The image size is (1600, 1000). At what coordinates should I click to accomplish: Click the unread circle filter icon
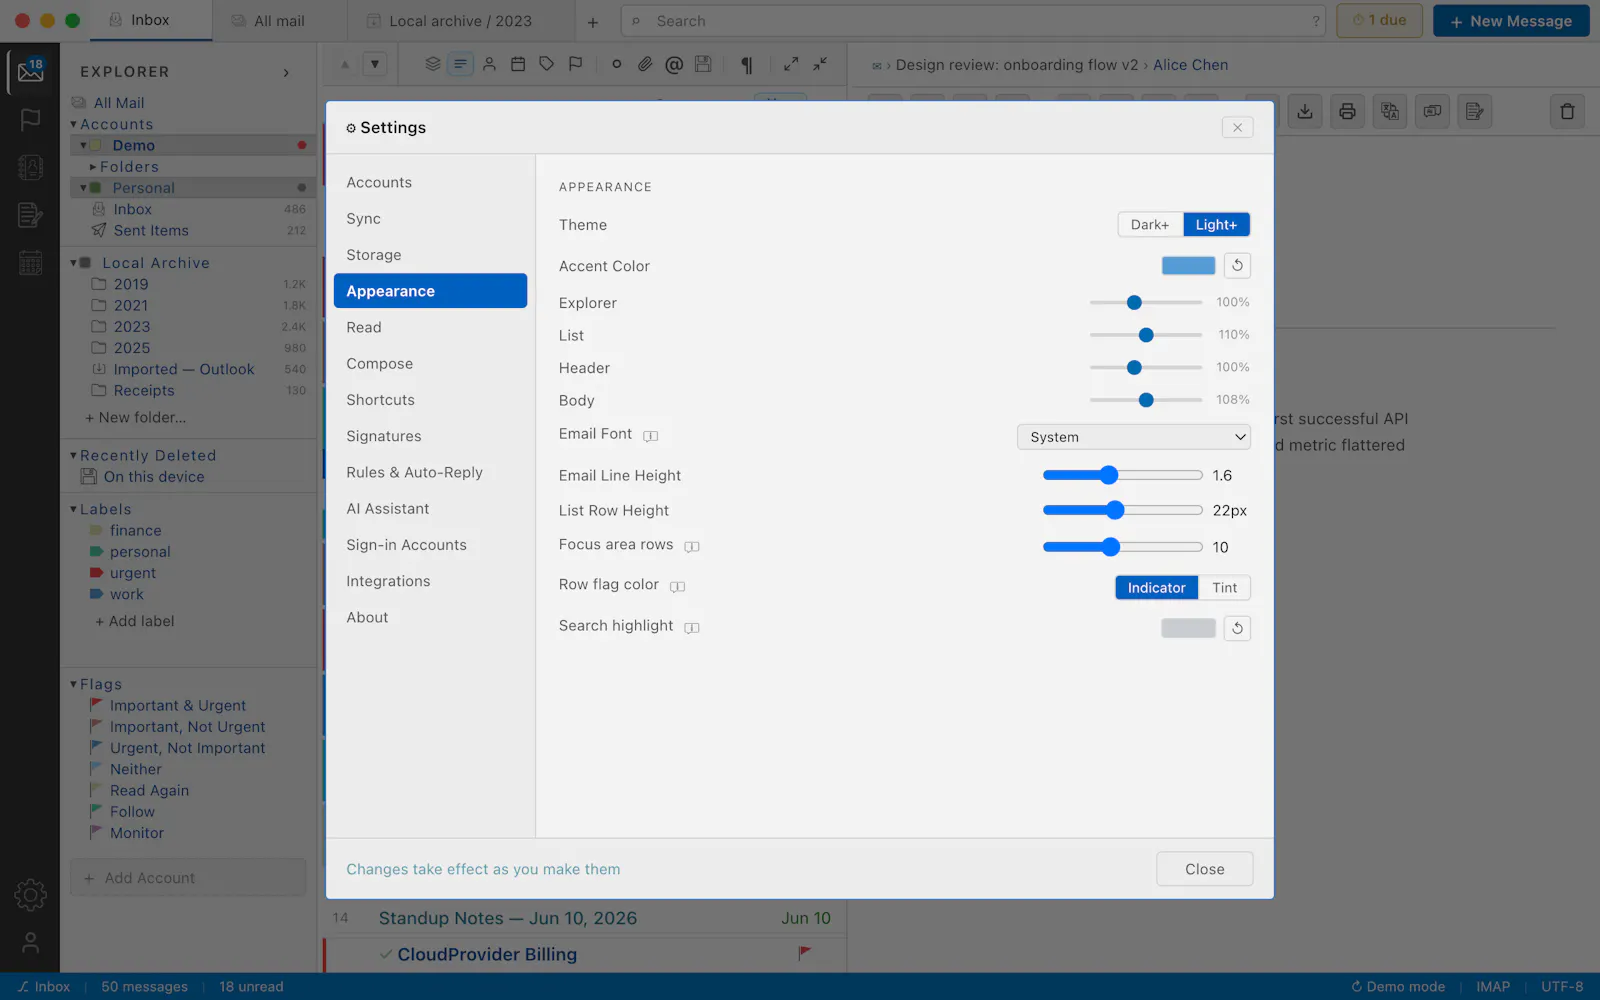point(616,64)
